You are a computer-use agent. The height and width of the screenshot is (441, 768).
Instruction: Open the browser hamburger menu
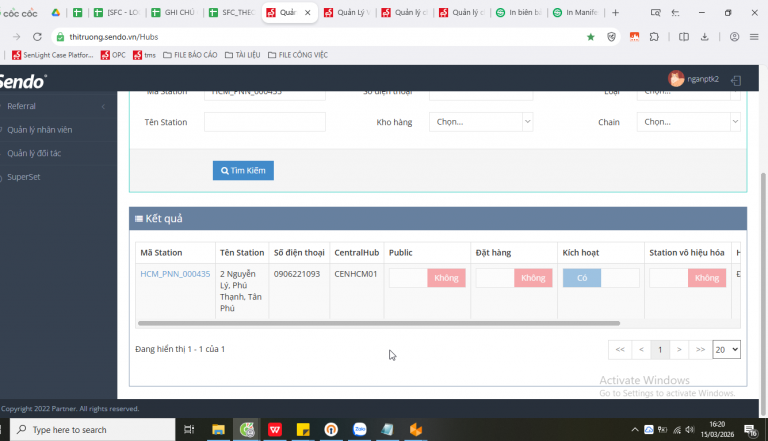point(754,37)
